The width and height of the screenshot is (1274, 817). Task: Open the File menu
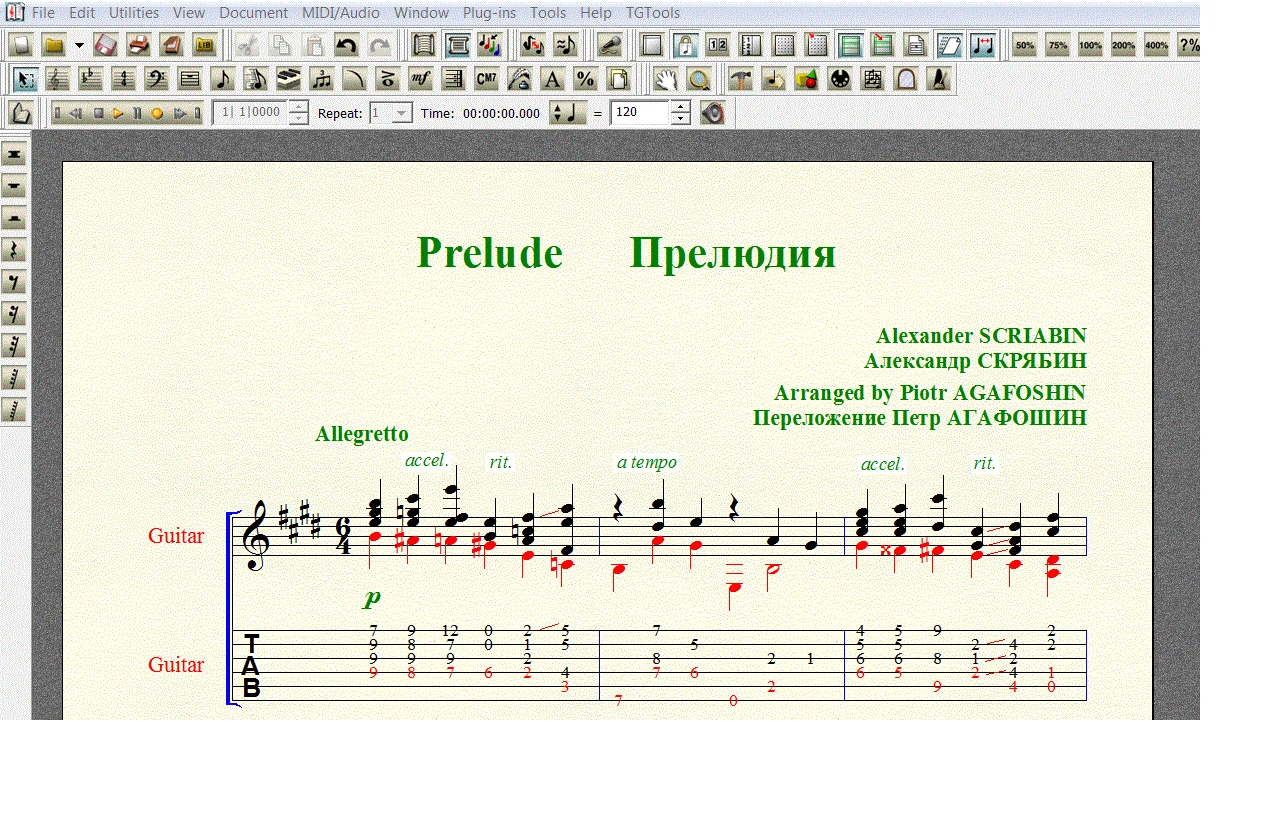click(x=43, y=13)
